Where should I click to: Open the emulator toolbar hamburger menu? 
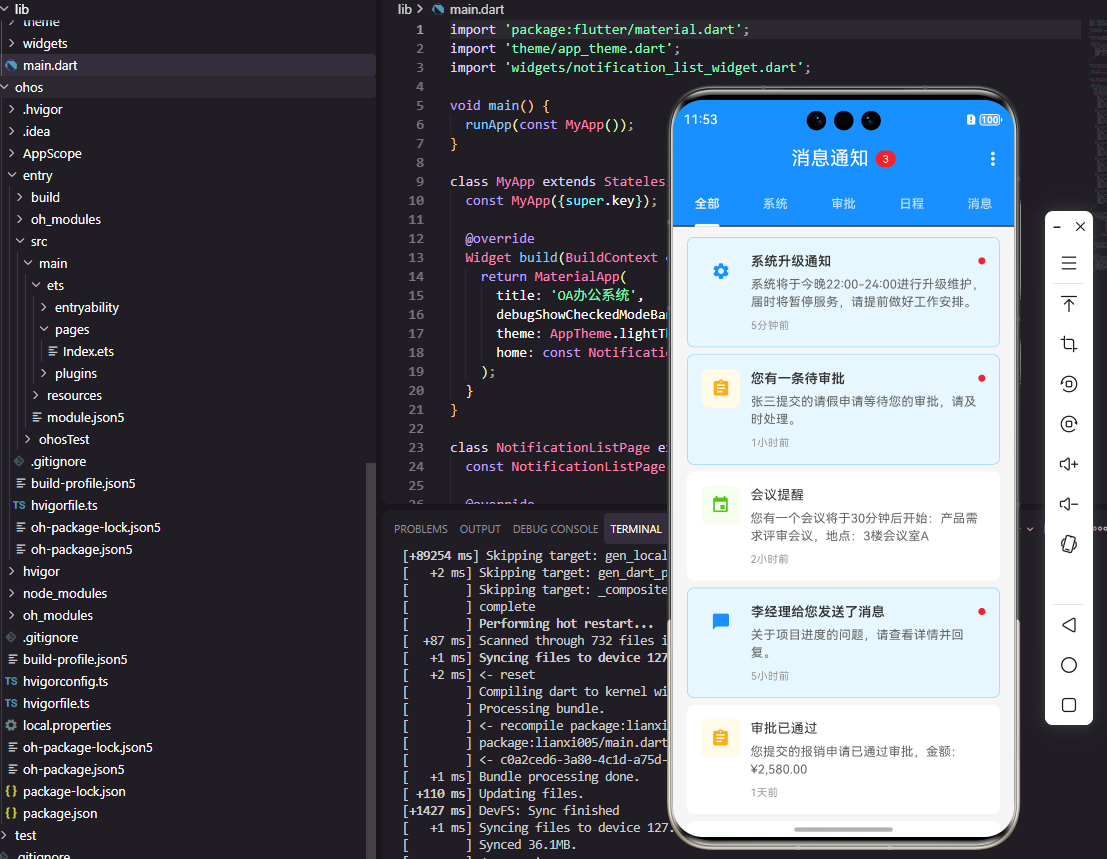[x=1069, y=263]
